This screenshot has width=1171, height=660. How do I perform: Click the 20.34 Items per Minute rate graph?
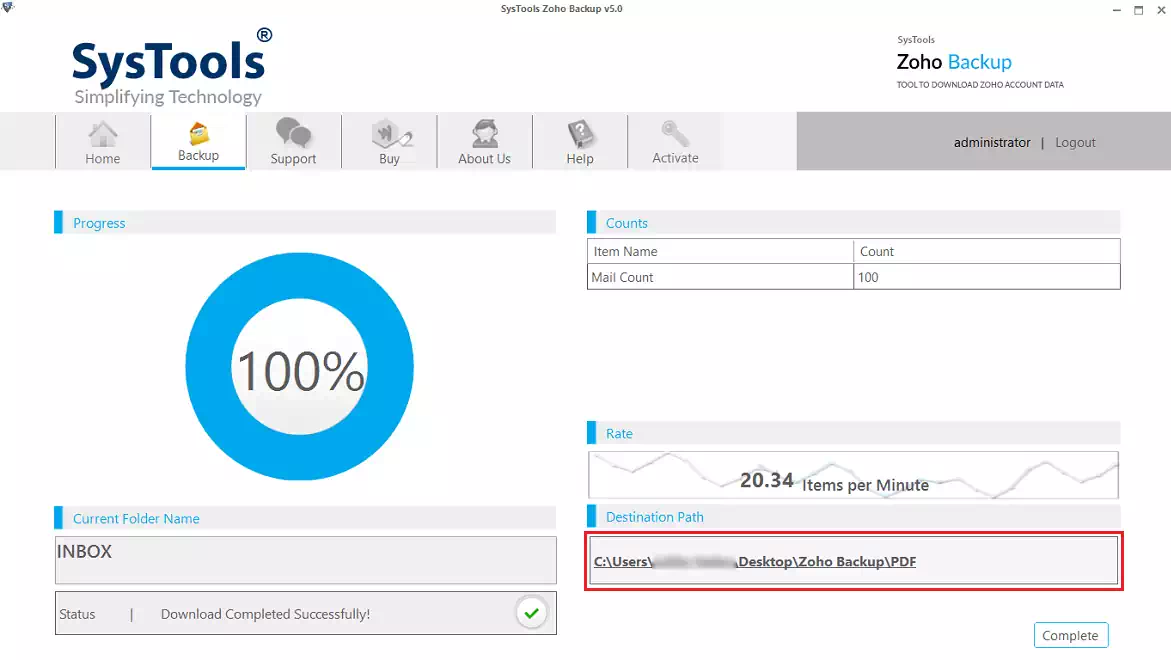pyautogui.click(x=853, y=475)
